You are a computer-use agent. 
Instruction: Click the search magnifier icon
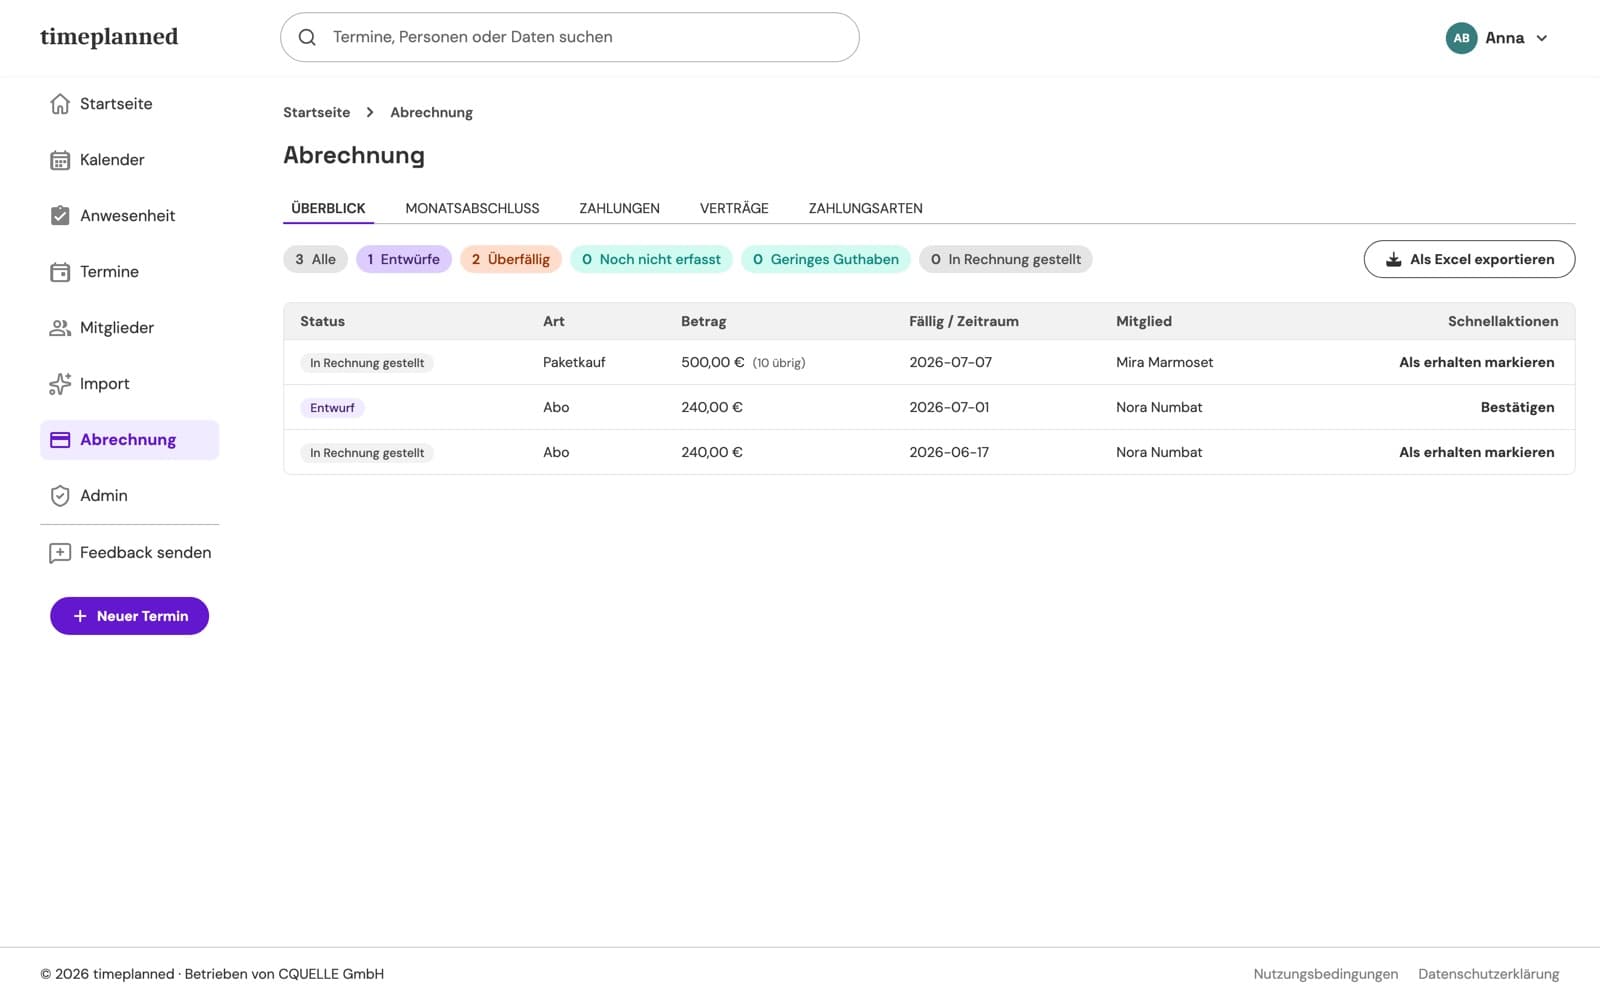[x=307, y=37]
